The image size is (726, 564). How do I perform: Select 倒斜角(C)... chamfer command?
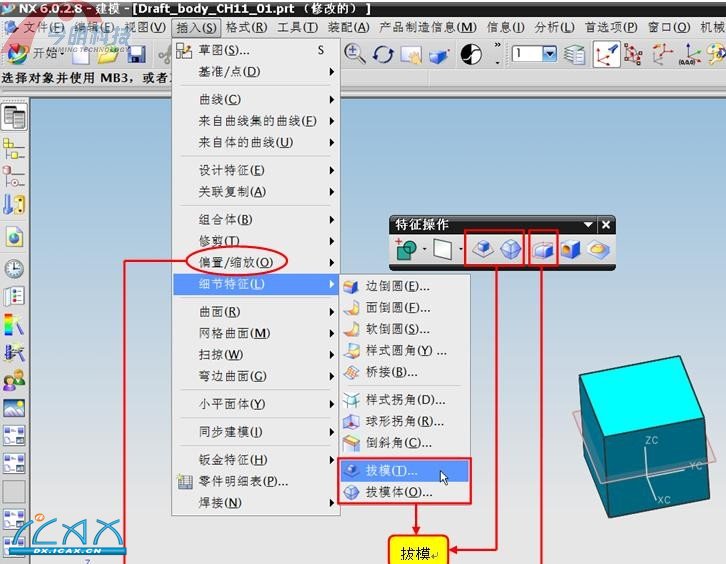(405, 442)
